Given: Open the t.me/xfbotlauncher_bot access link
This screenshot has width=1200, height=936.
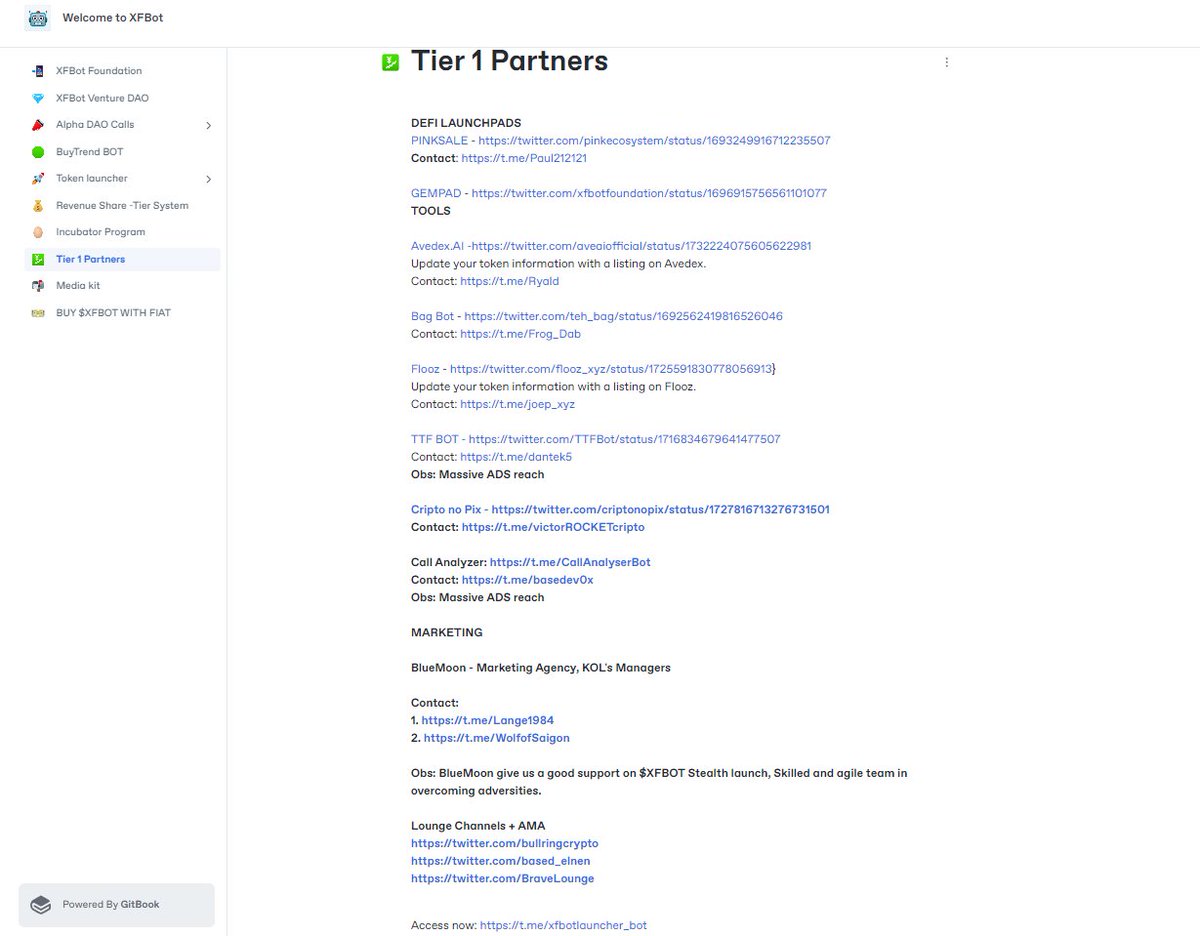Looking at the screenshot, I should tap(563, 925).
